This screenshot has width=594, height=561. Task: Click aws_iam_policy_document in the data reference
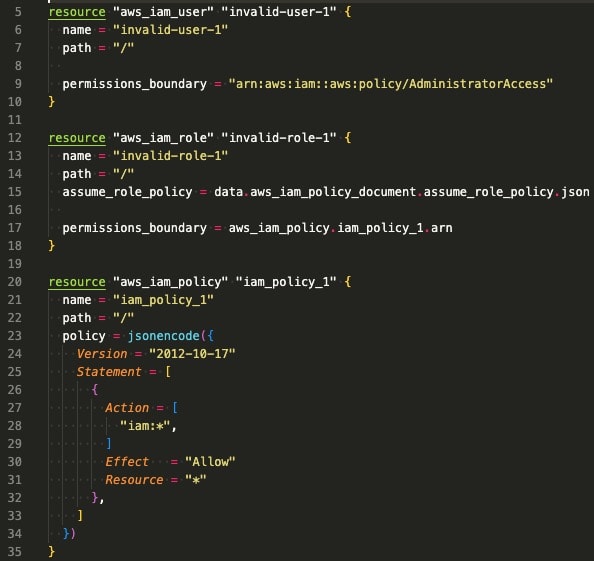[x=333, y=192]
